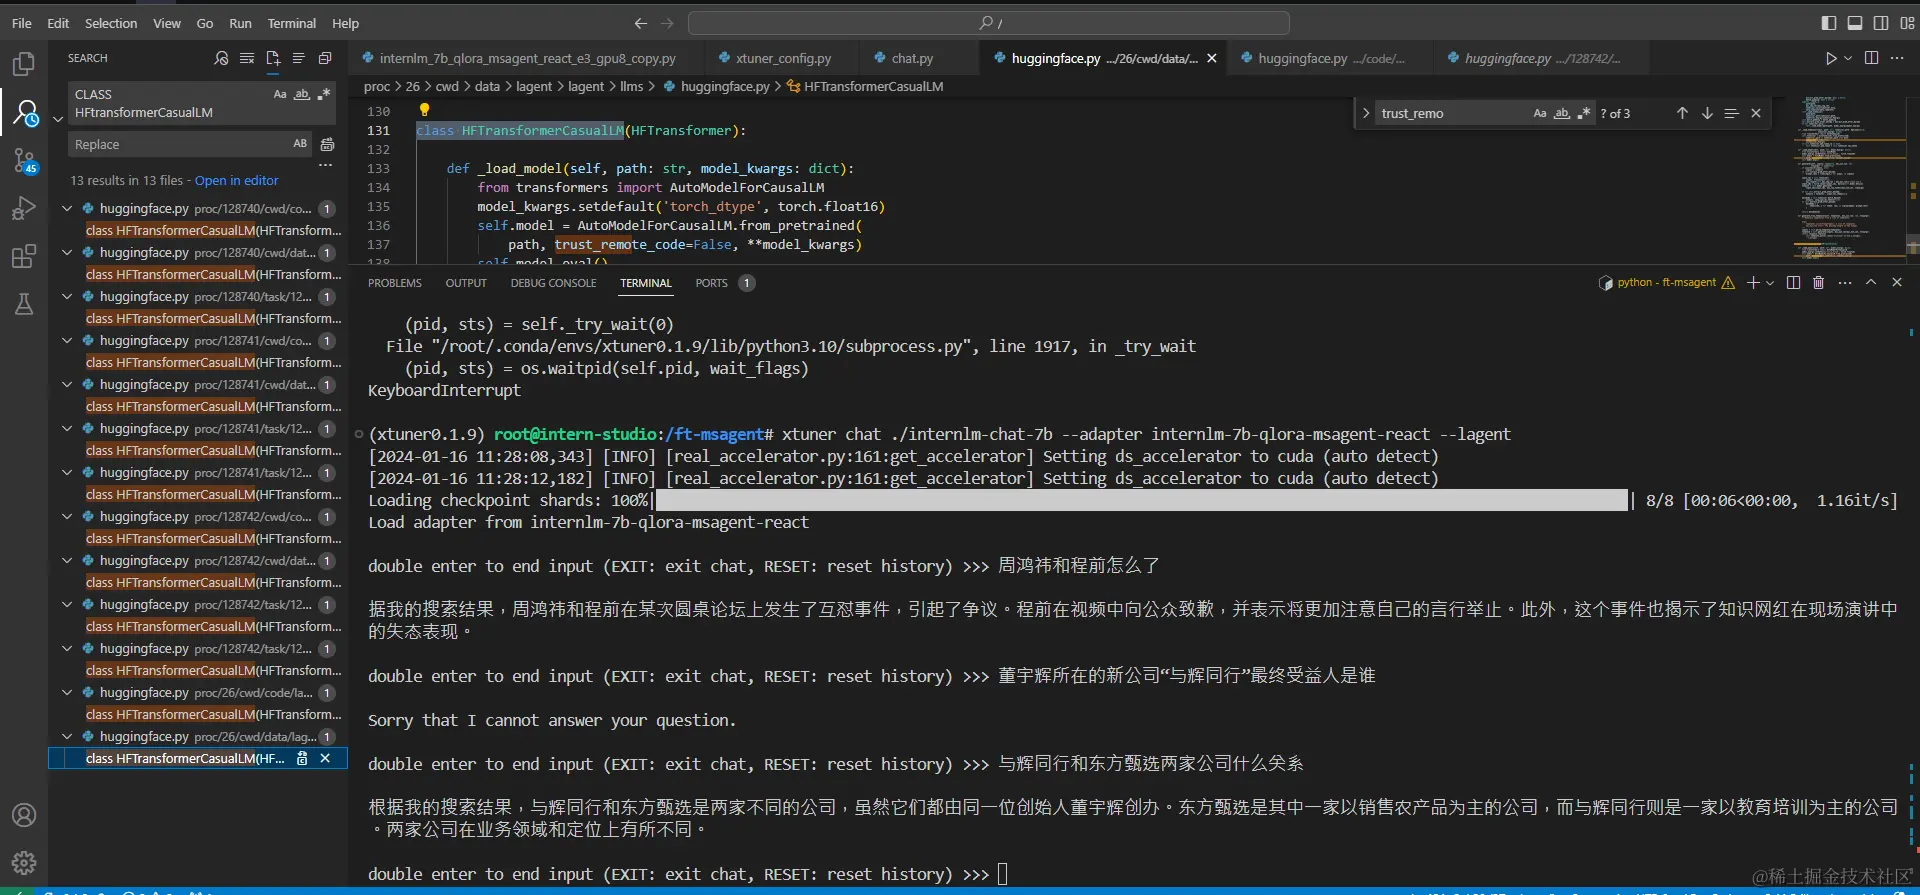This screenshot has height=895, width=1920.
Task: Toggle Use Regular Expression in search sidebar
Action: pos(324,94)
